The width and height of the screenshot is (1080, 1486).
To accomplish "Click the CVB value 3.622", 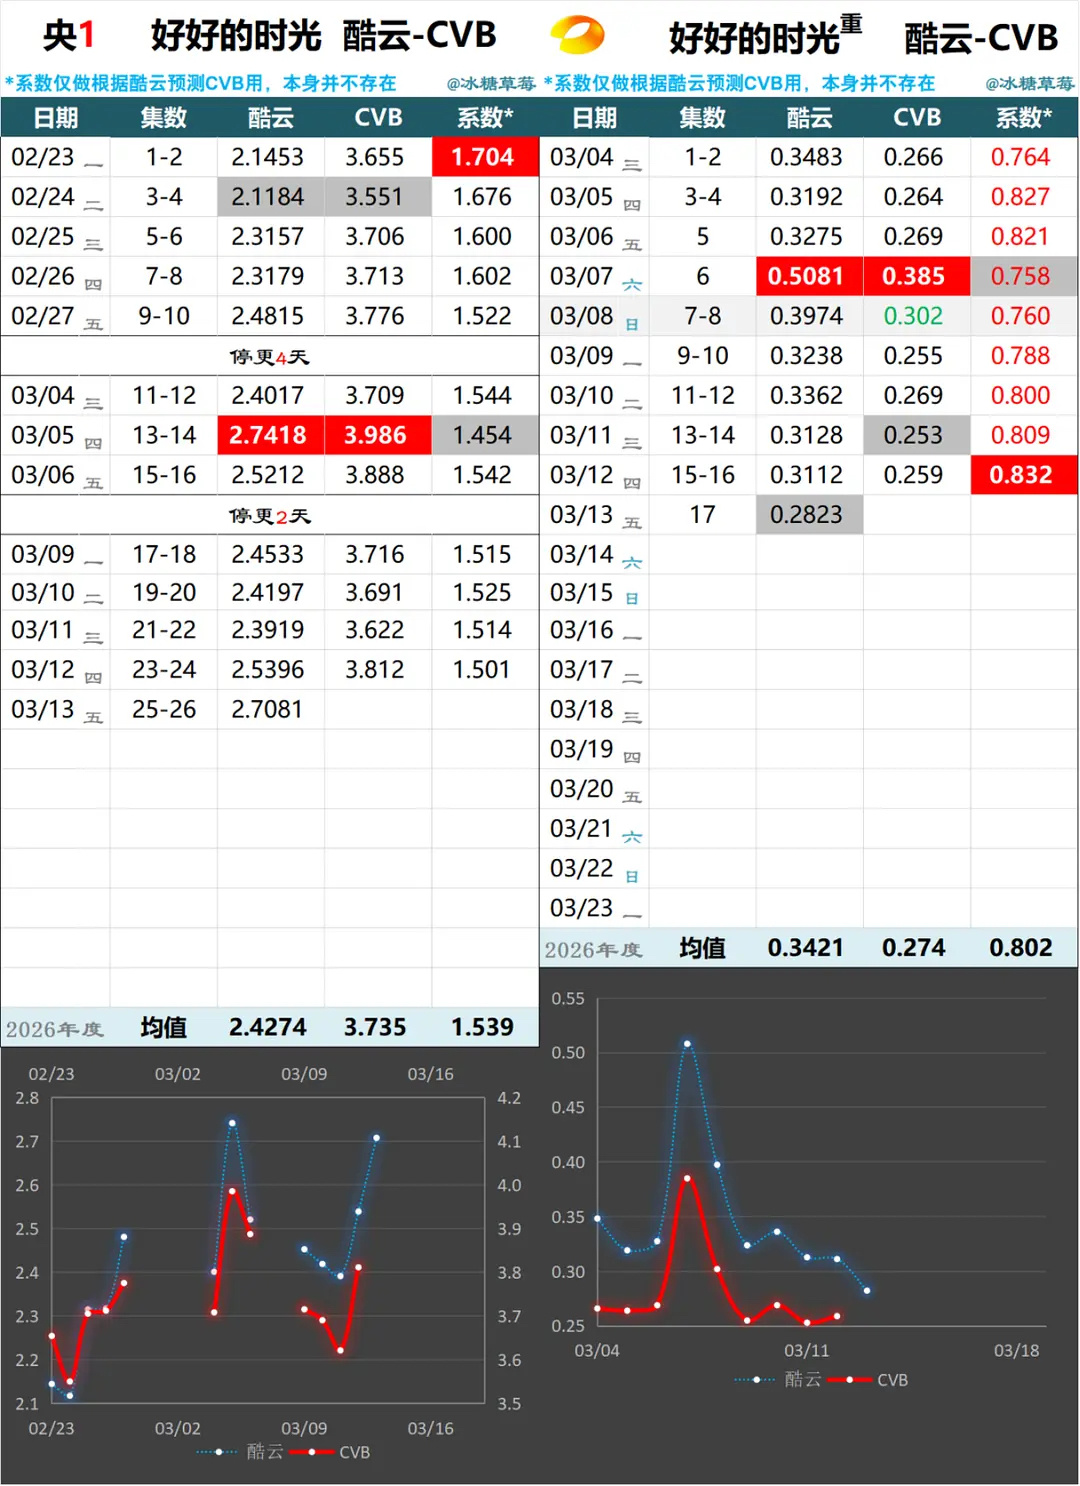I will (x=374, y=630).
